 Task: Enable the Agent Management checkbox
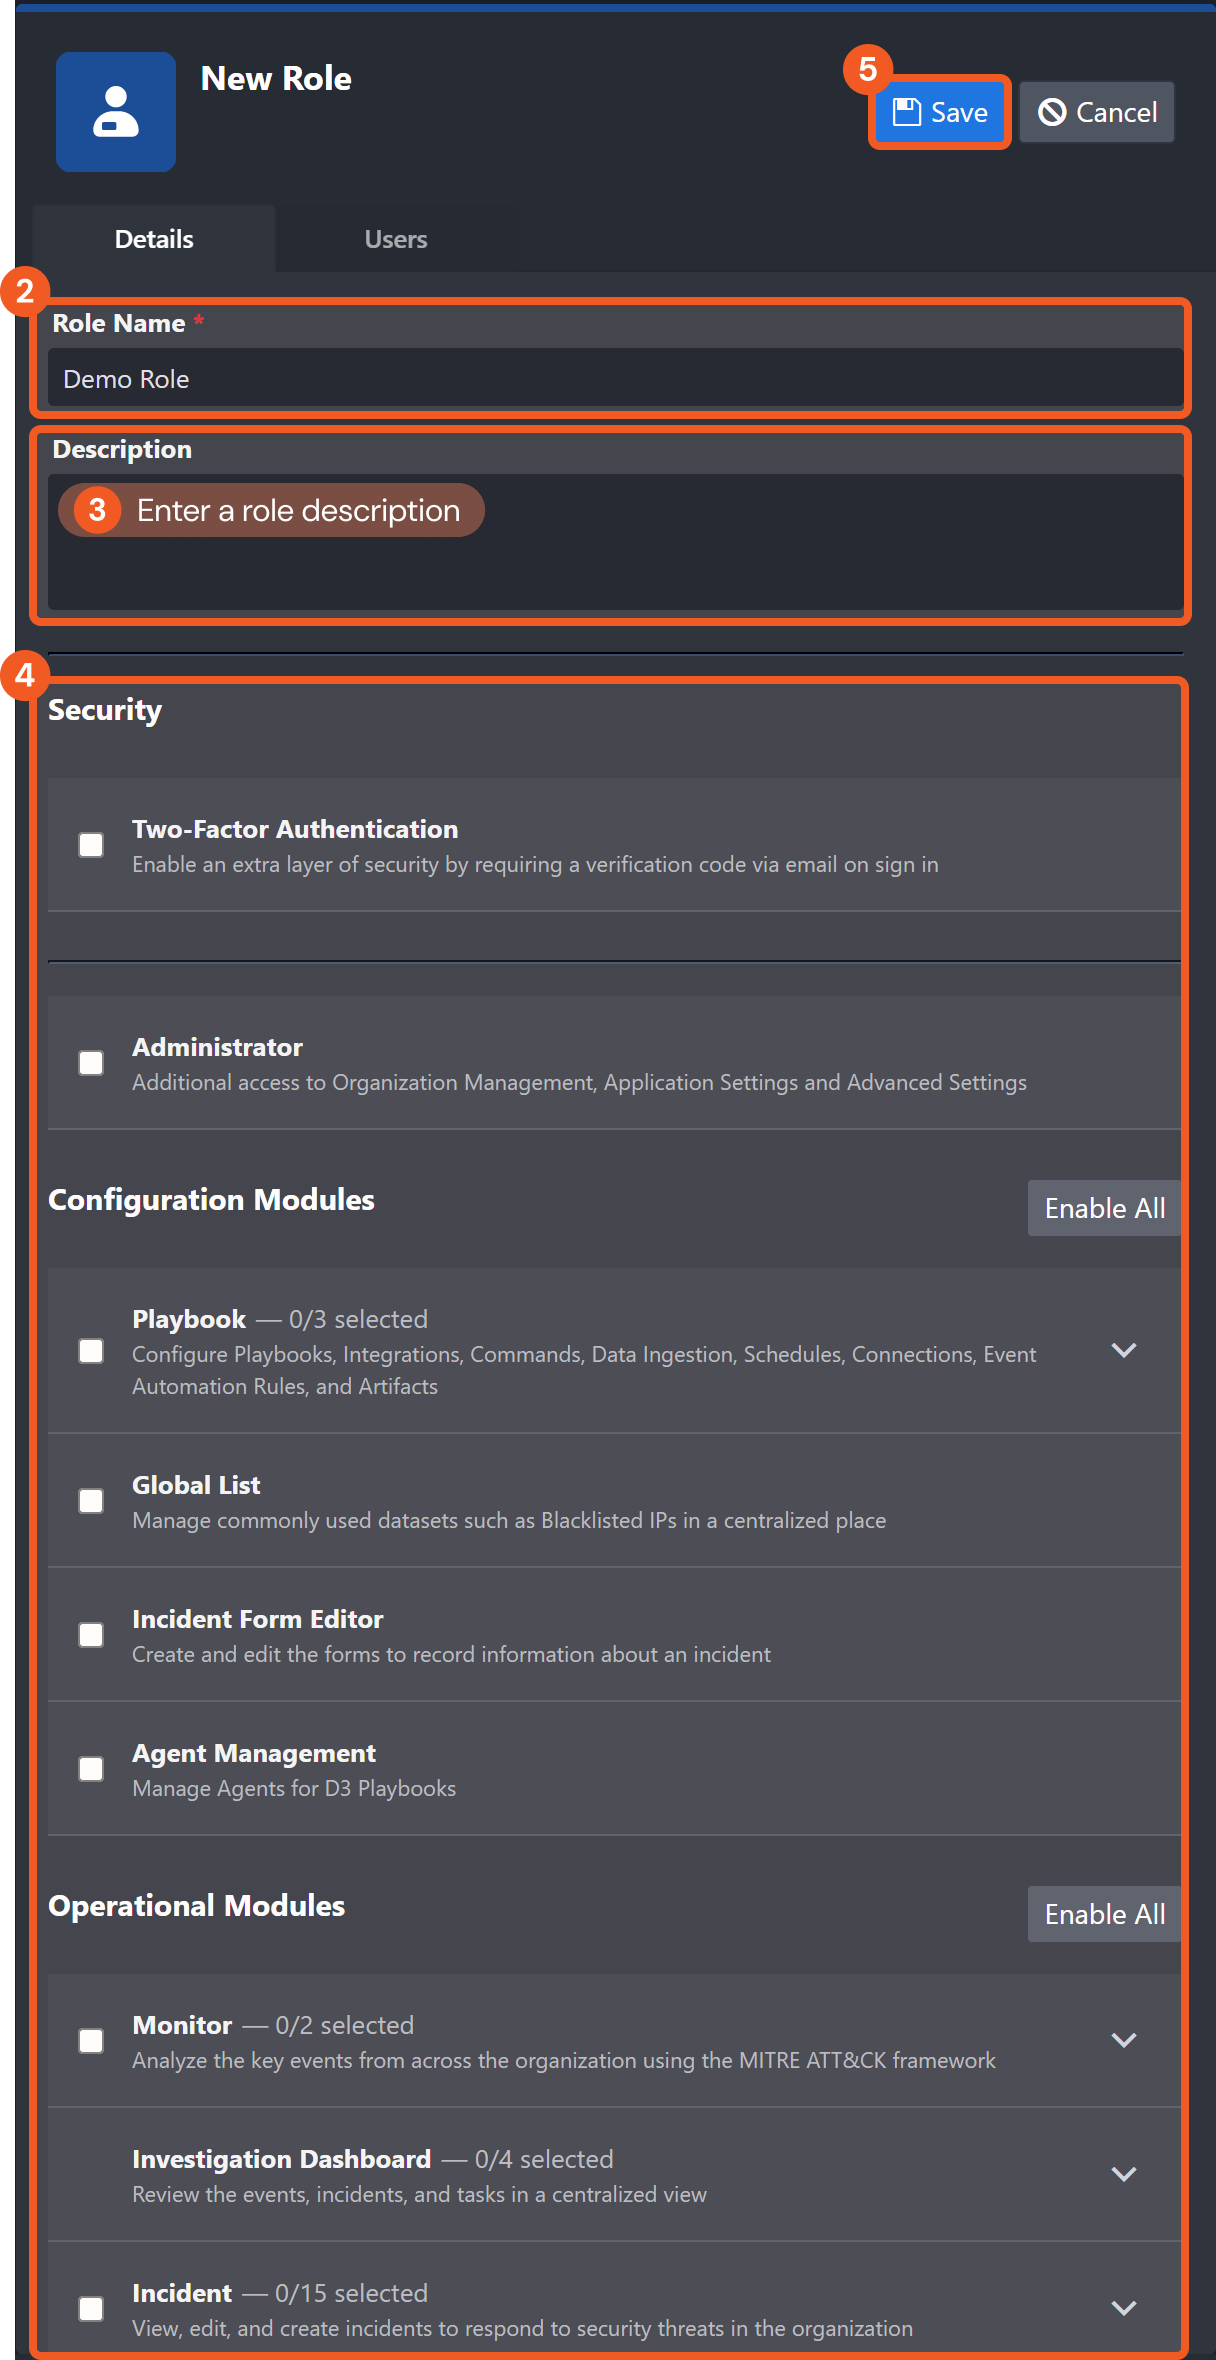coord(91,1769)
